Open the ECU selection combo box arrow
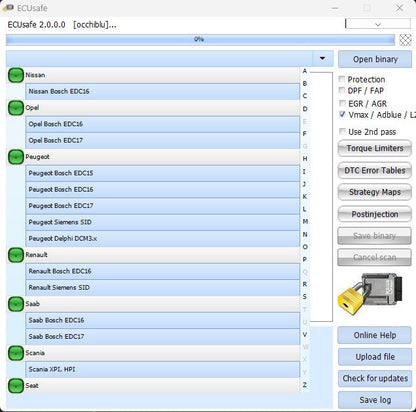416x412 pixels. click(x=322, y=59)
